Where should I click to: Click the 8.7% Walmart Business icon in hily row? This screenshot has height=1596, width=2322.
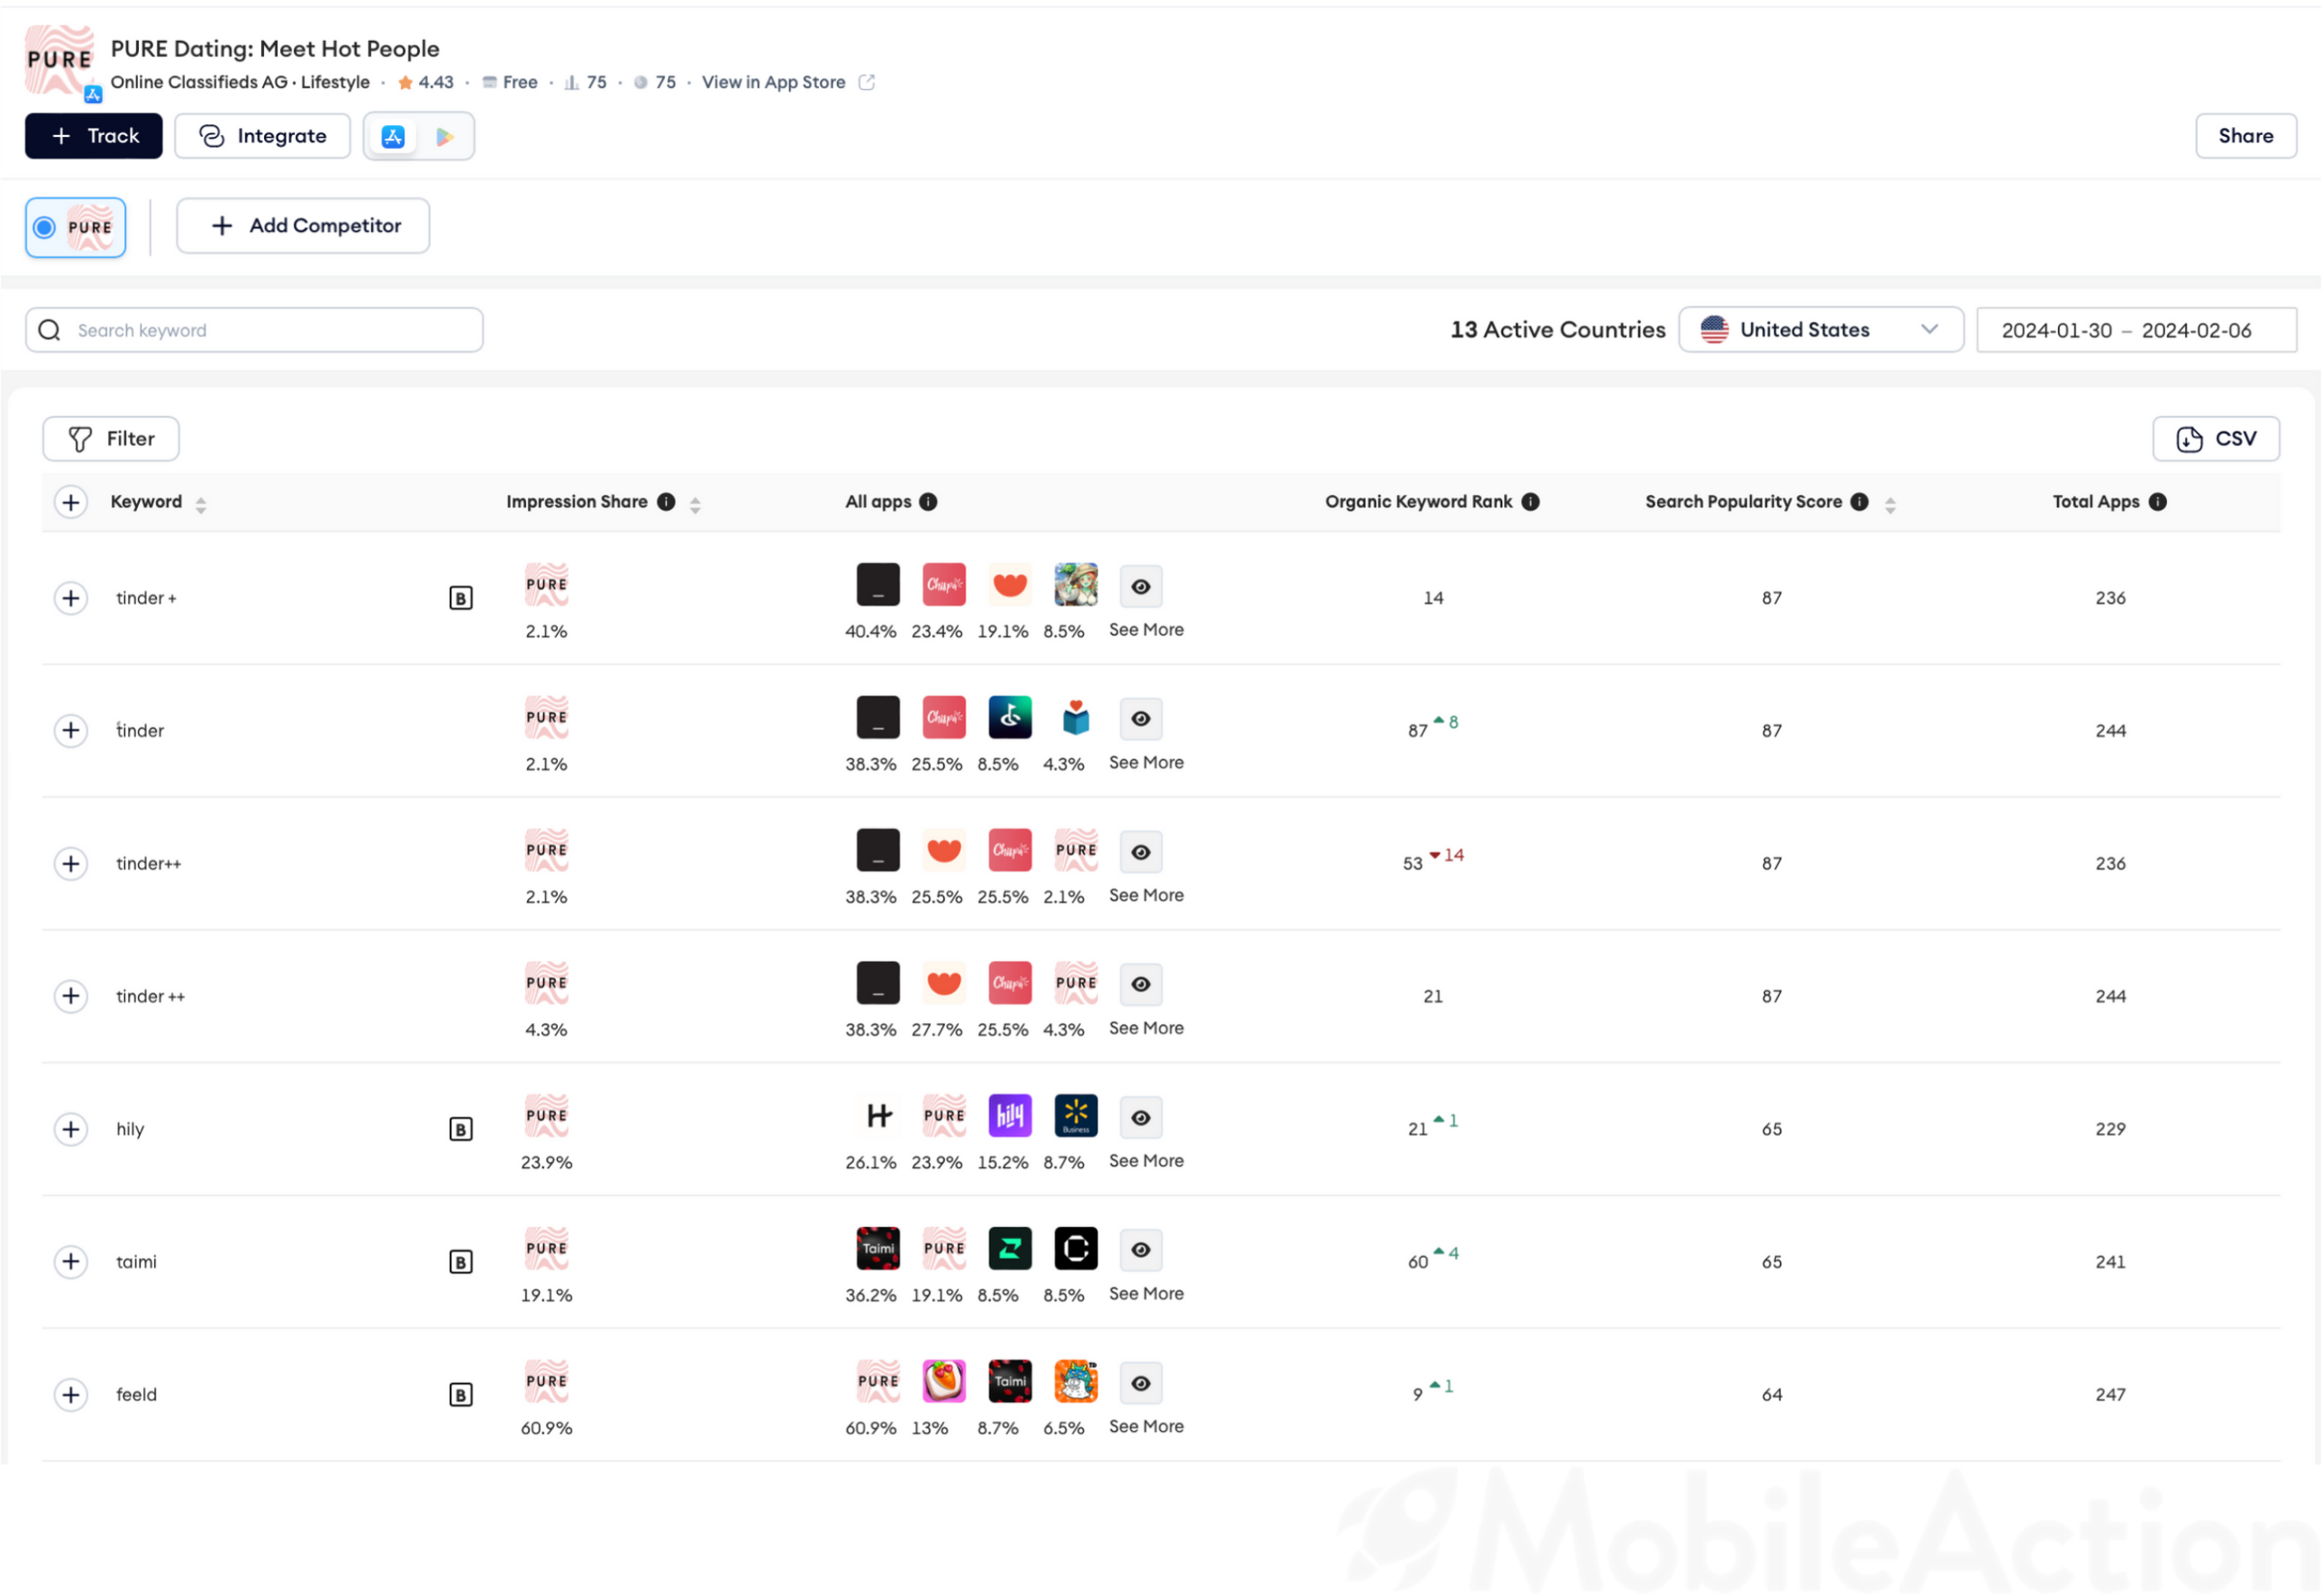1076,1116
